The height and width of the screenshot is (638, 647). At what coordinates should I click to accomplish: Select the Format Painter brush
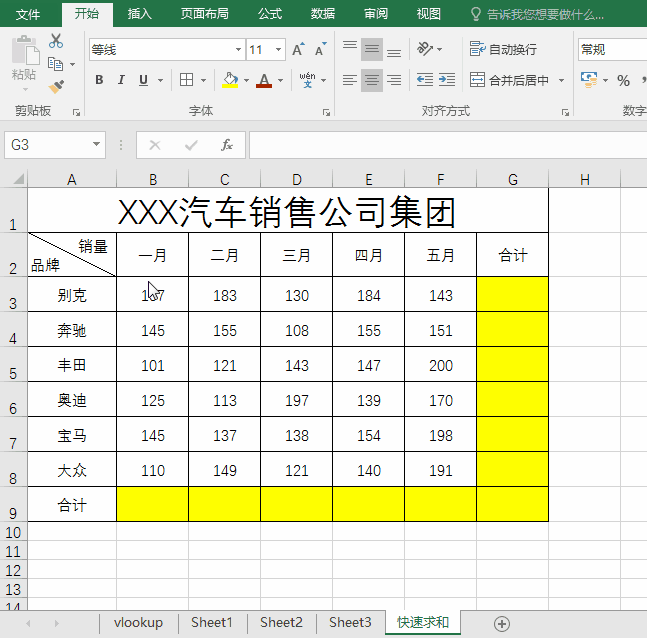coord(57,87)
